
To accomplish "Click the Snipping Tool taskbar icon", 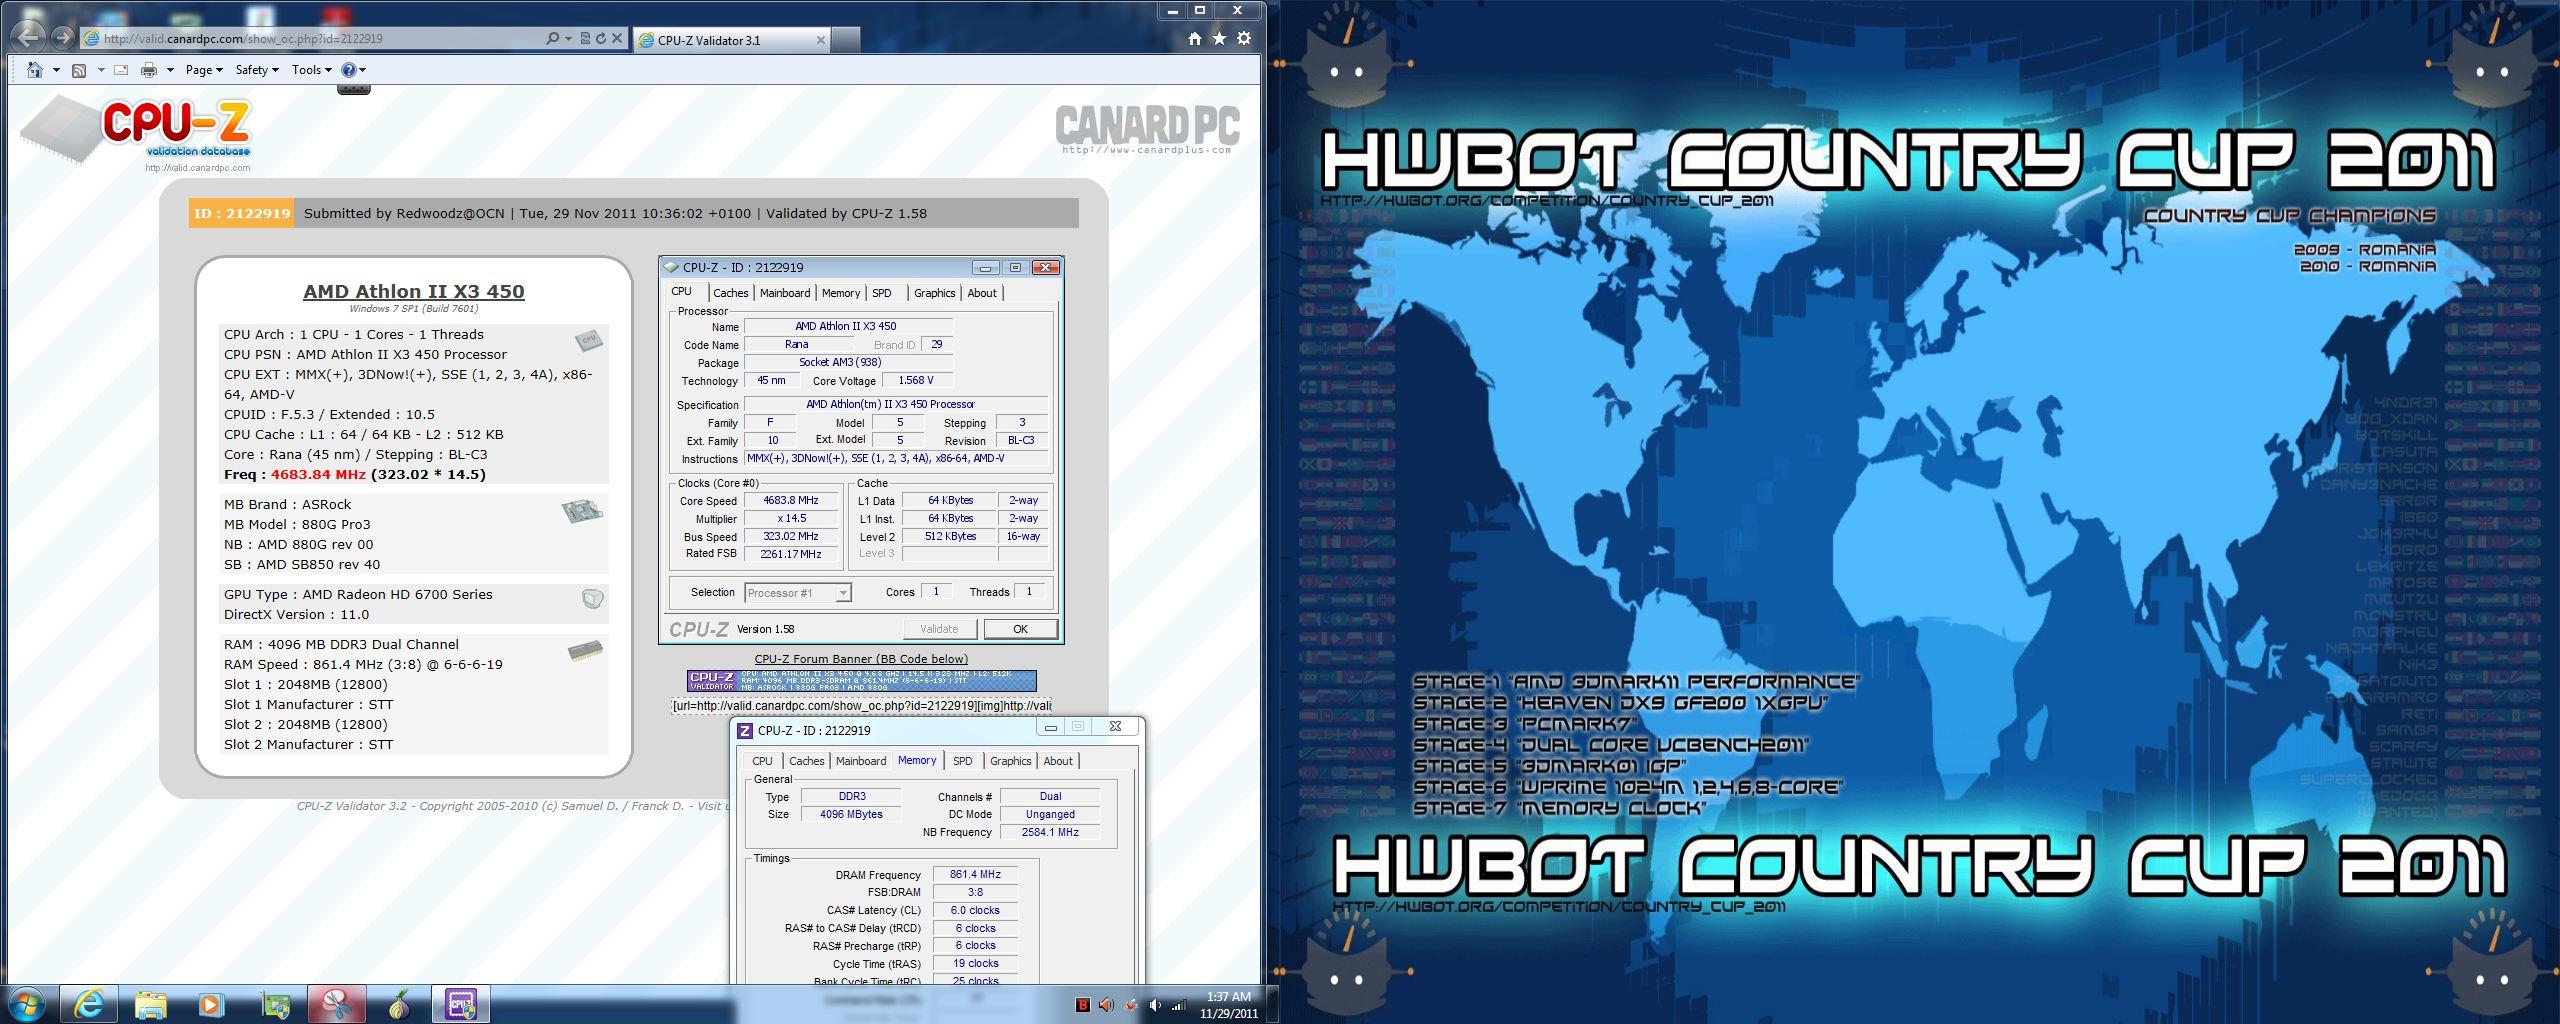I will pos(336,1004).
